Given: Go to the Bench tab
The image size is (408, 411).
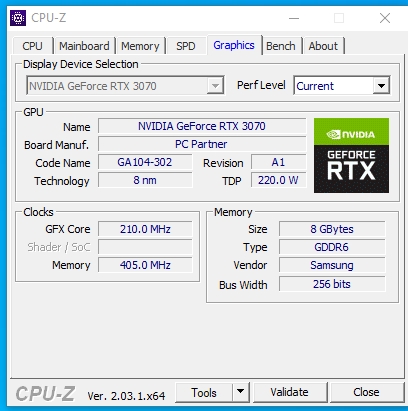Looking at the screenshot, I should click(281, 46).
